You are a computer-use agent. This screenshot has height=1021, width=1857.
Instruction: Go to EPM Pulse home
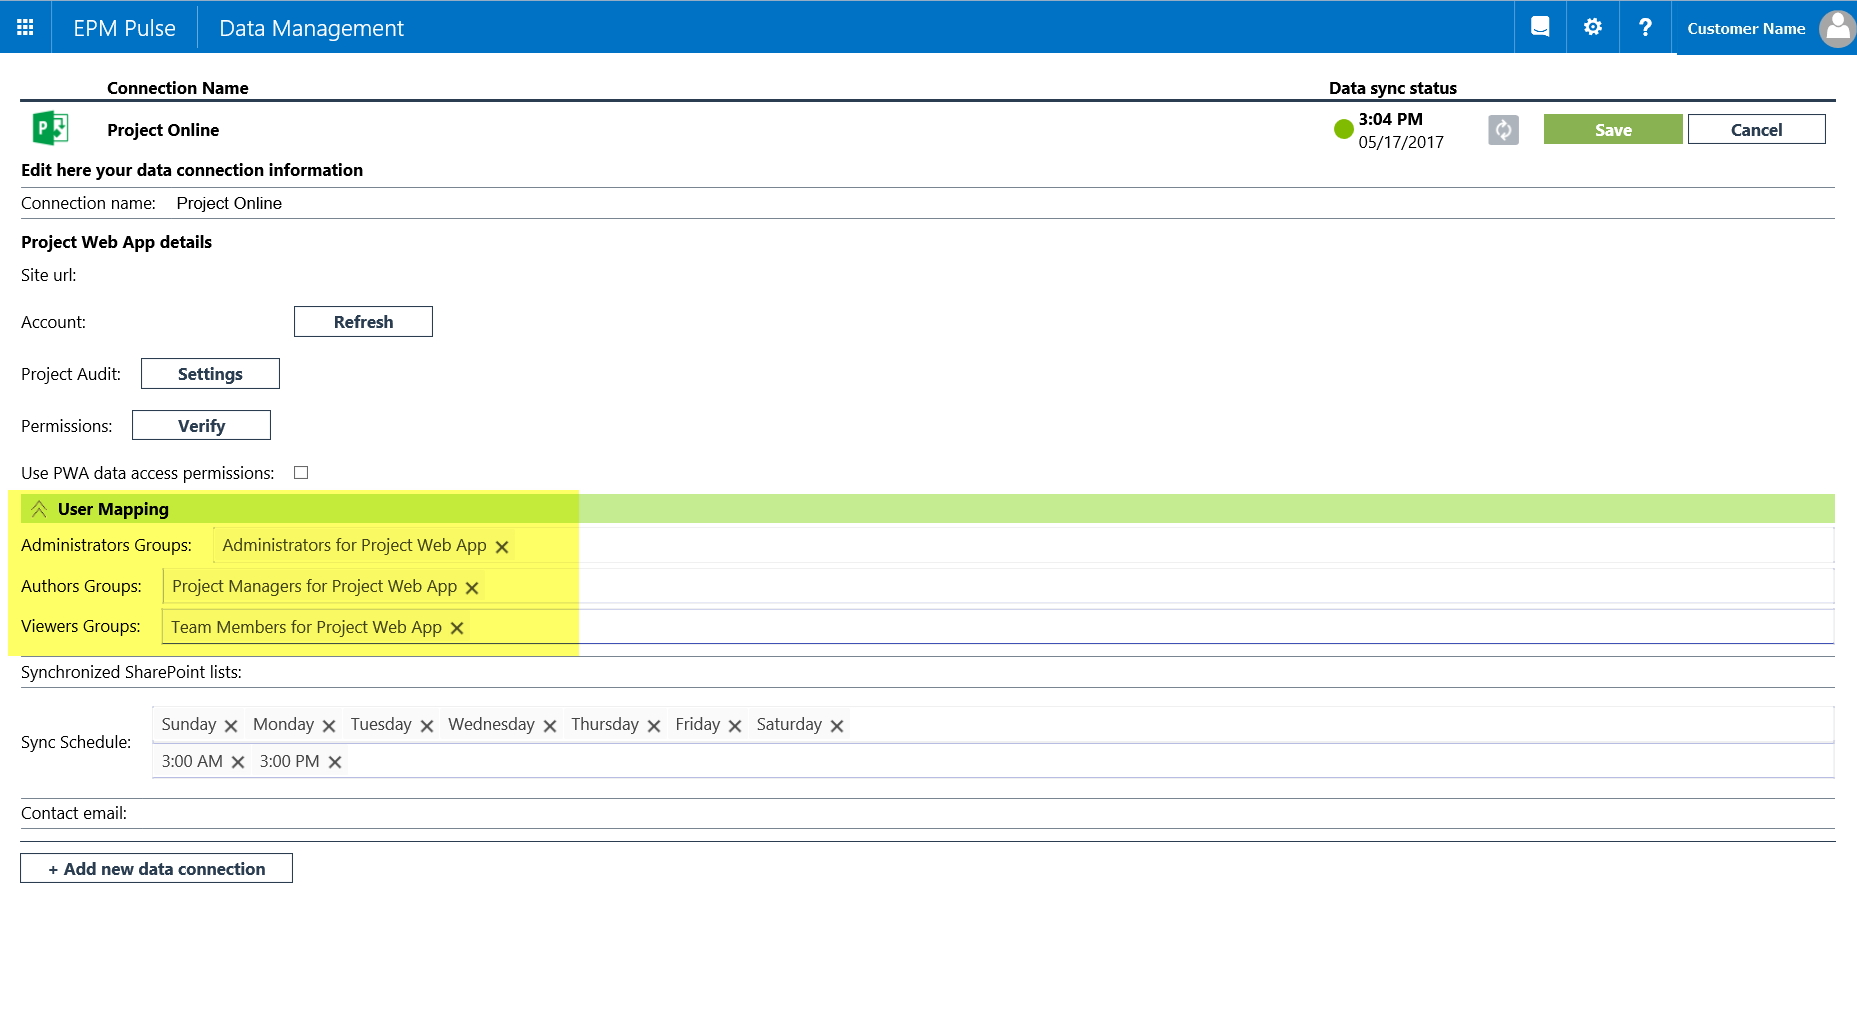coord(124,28)
